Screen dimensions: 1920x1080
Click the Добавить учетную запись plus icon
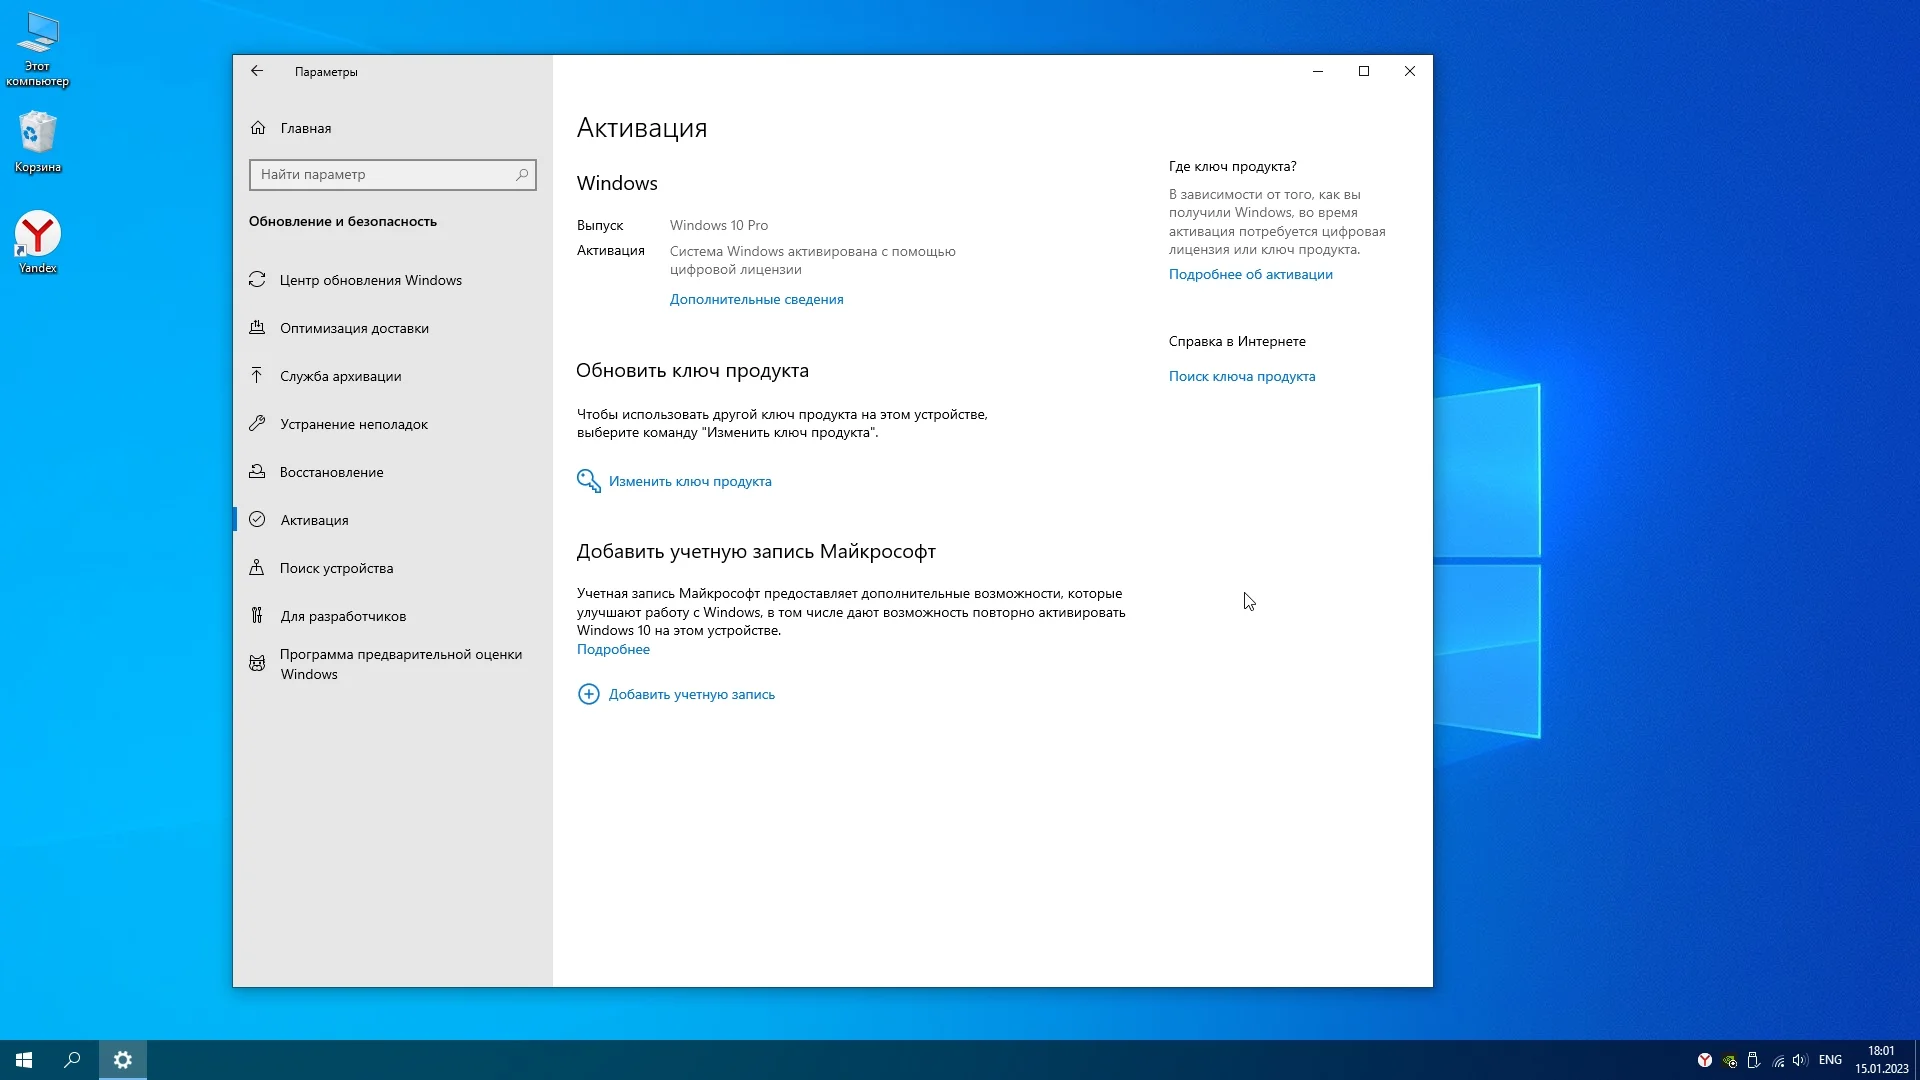tap(588, 694)
